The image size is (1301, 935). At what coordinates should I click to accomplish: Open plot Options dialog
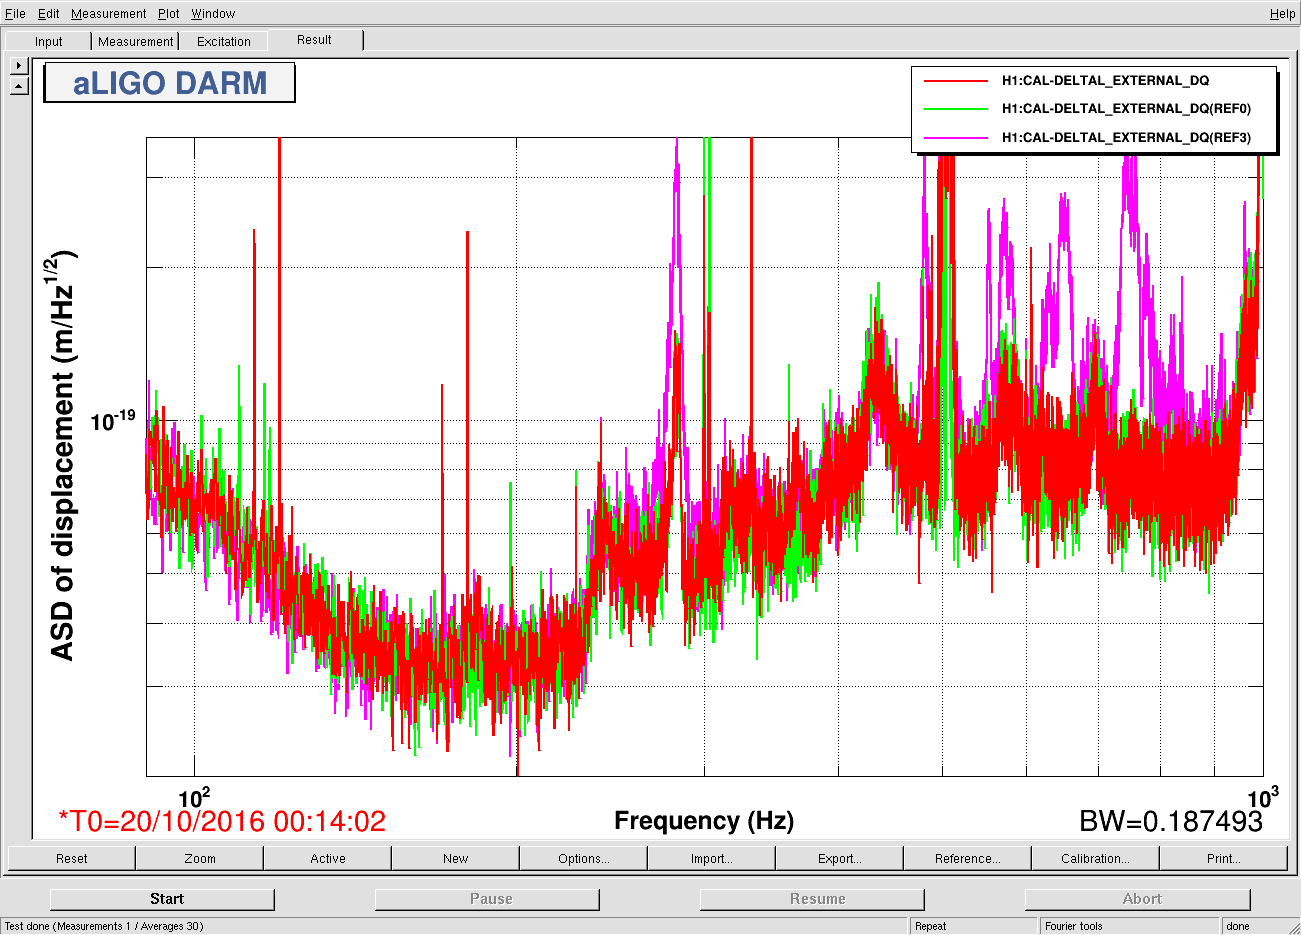584,858
